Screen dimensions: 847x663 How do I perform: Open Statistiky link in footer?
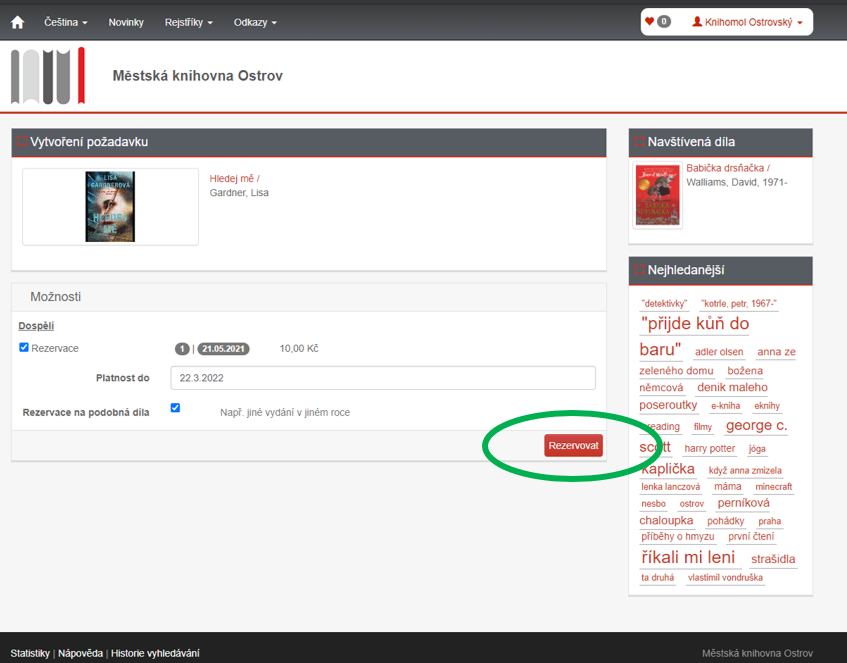coord(30,653)
